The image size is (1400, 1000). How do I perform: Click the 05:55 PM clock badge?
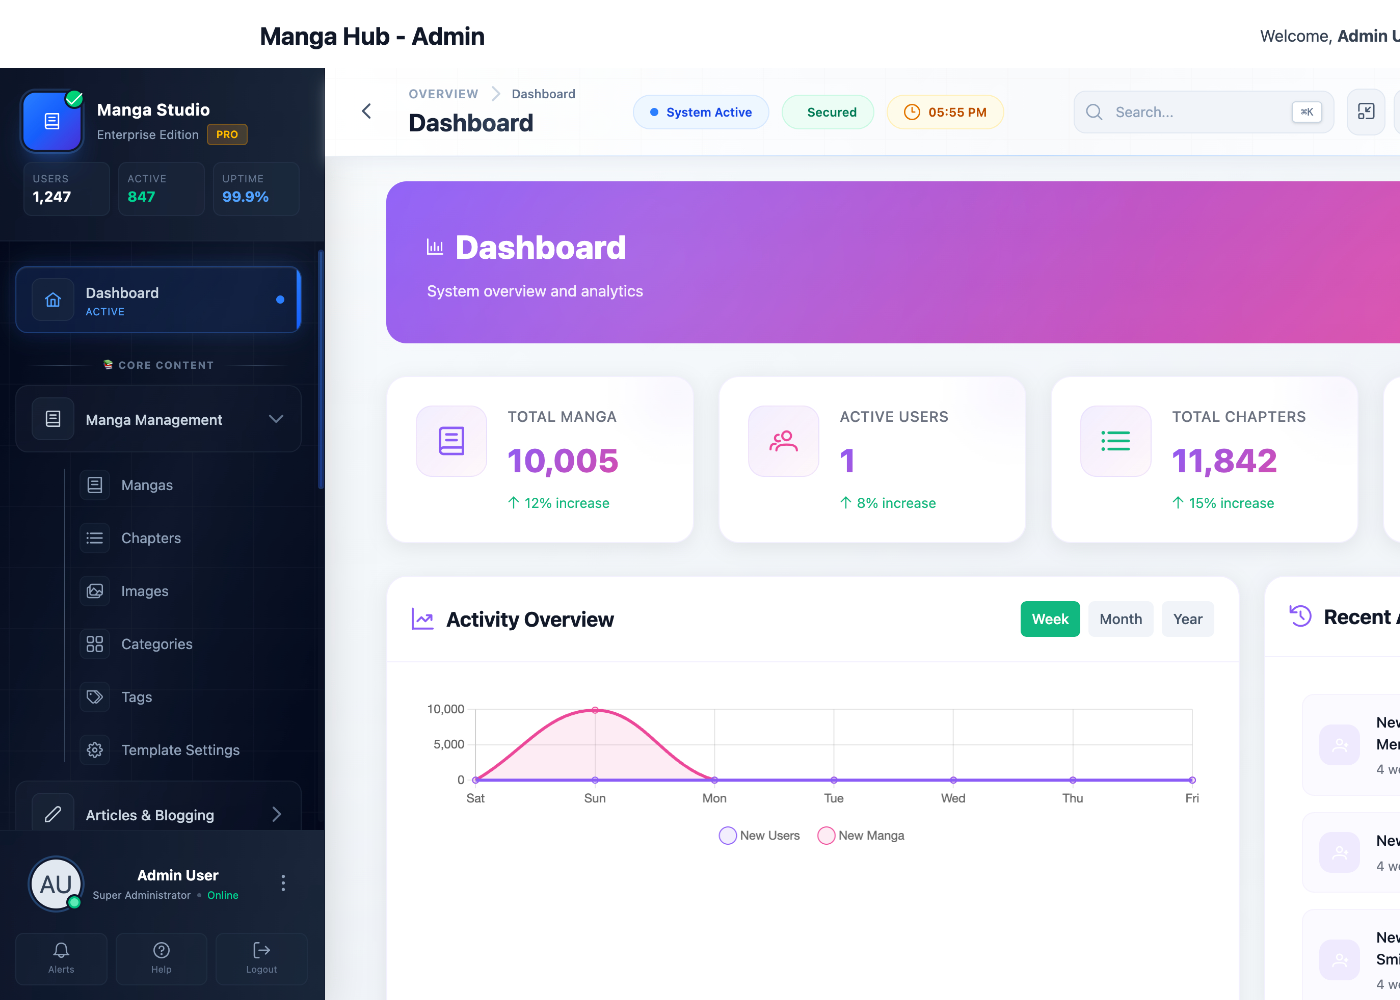945,112
